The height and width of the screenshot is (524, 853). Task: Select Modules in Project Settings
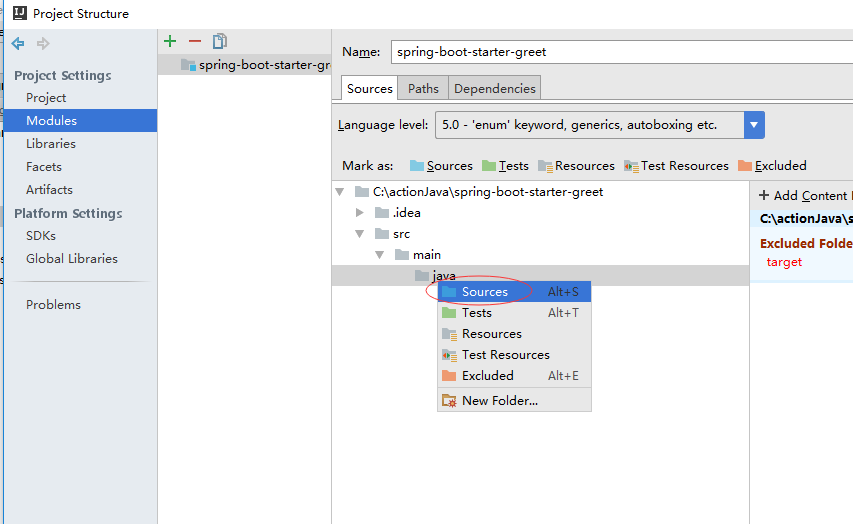coord(81,120)
